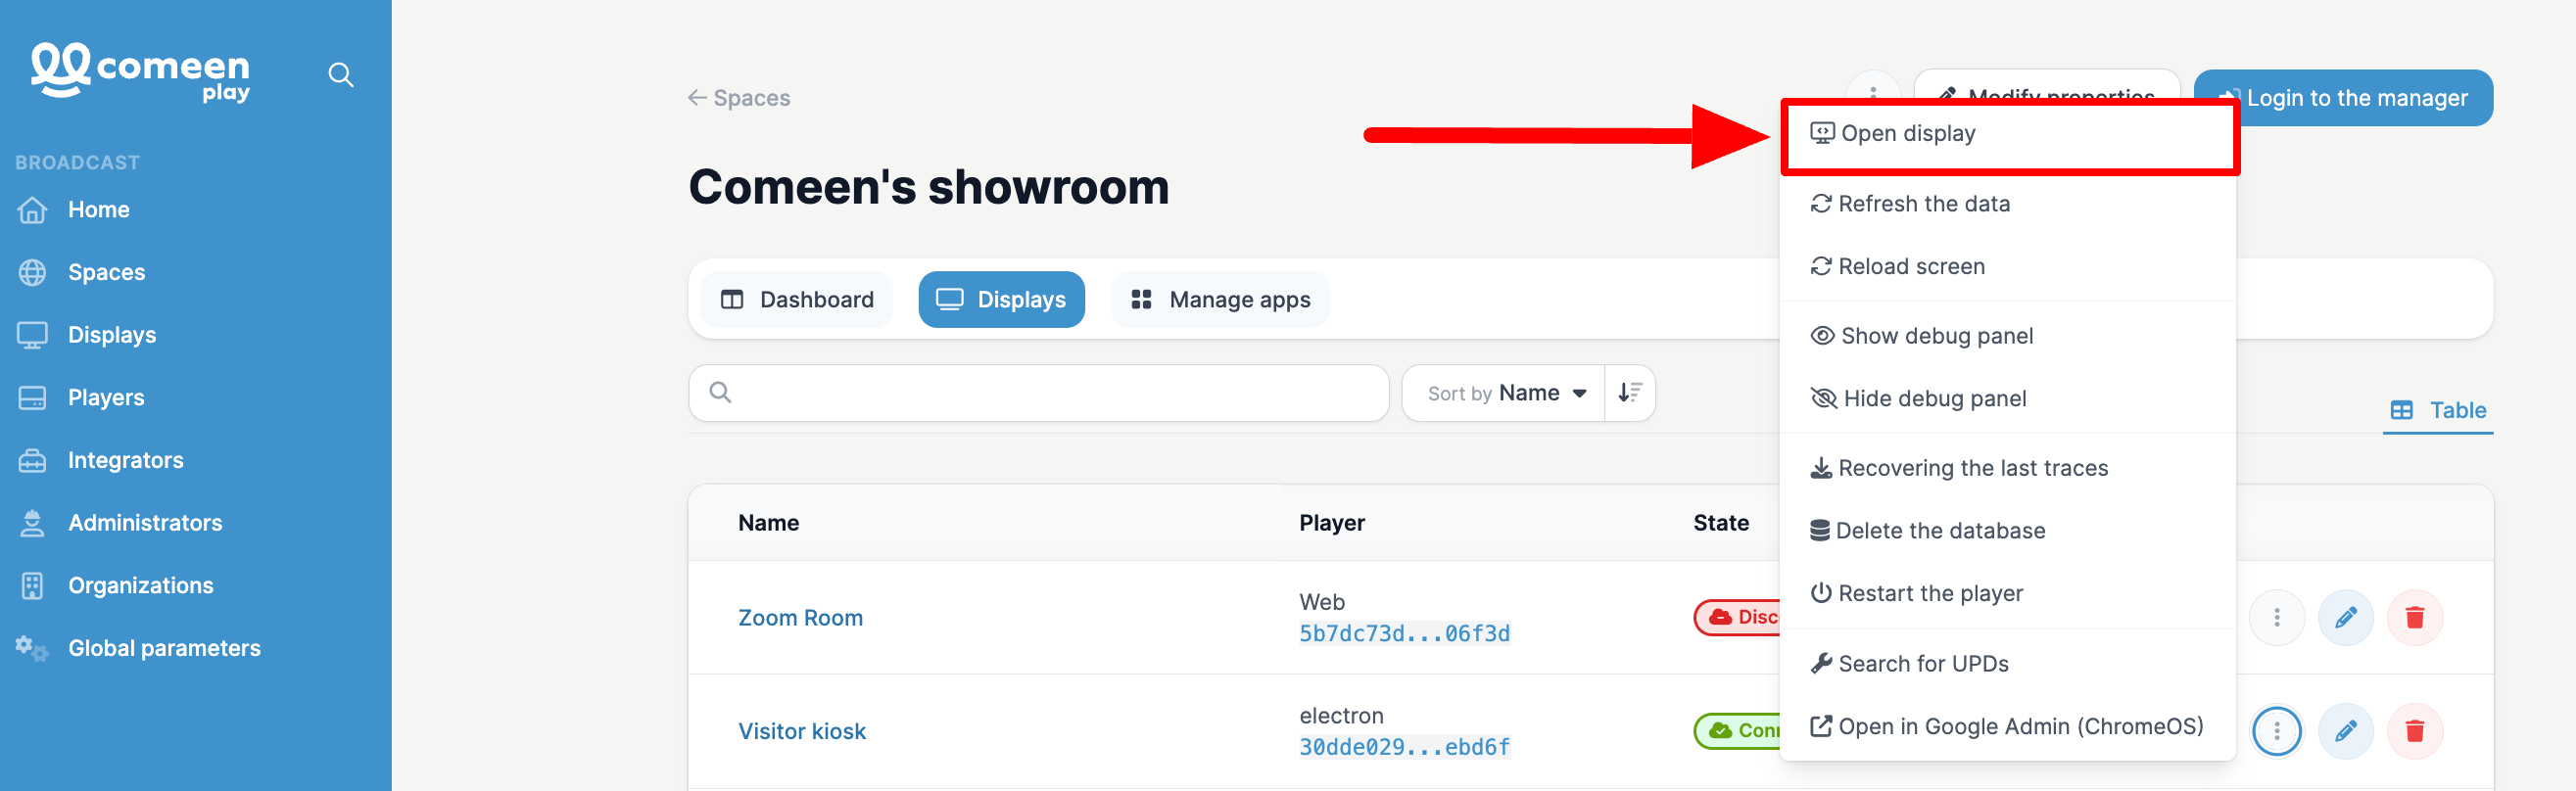The width and height of the screenshot is (2576, 791).
Task: Click the Integrators toolbox icon
Action: pyautogui.click(x=32, y=461)
